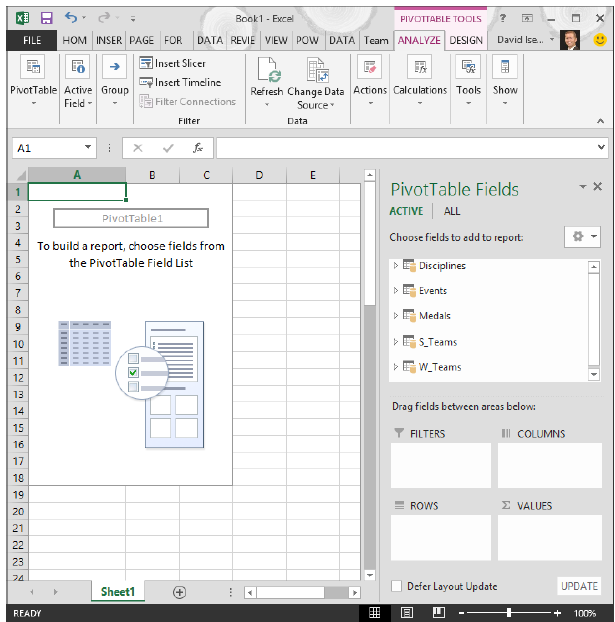
Task: Click the UPDATE button
Action: pos(579,586)
